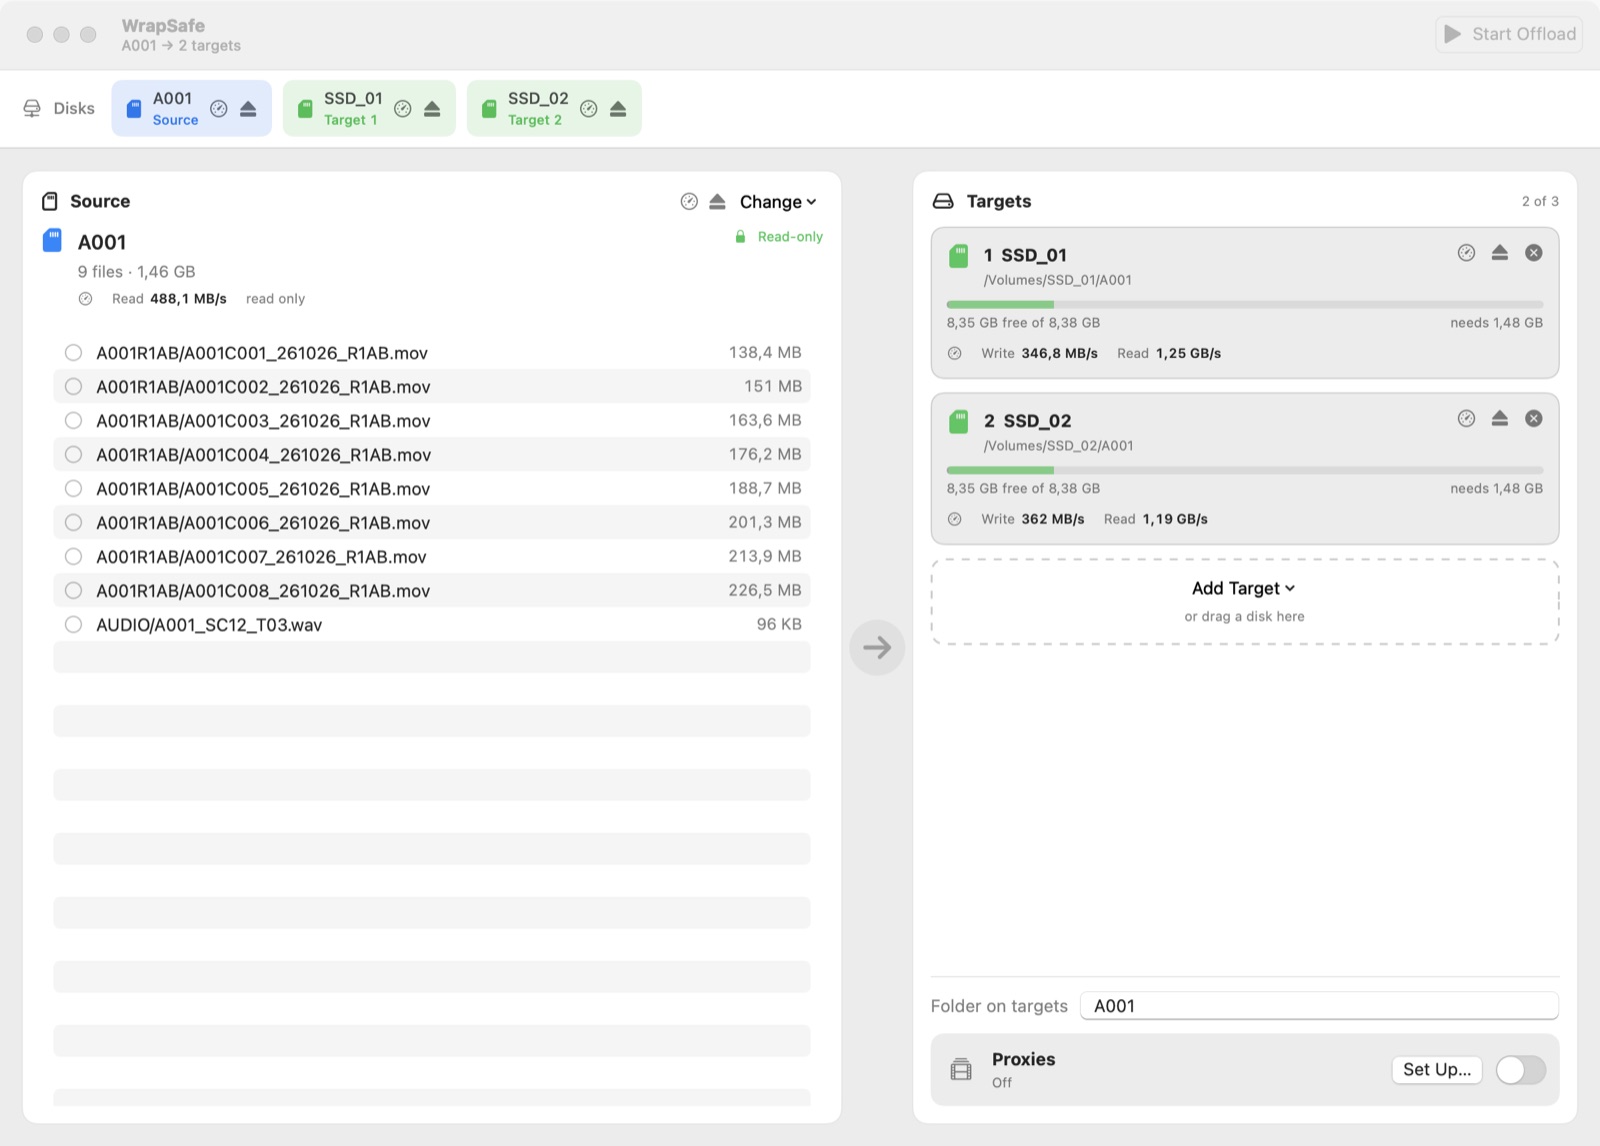Eject SSD_01 from its target card
The image size is (1600, 1146).
(x=1500, y=253)
